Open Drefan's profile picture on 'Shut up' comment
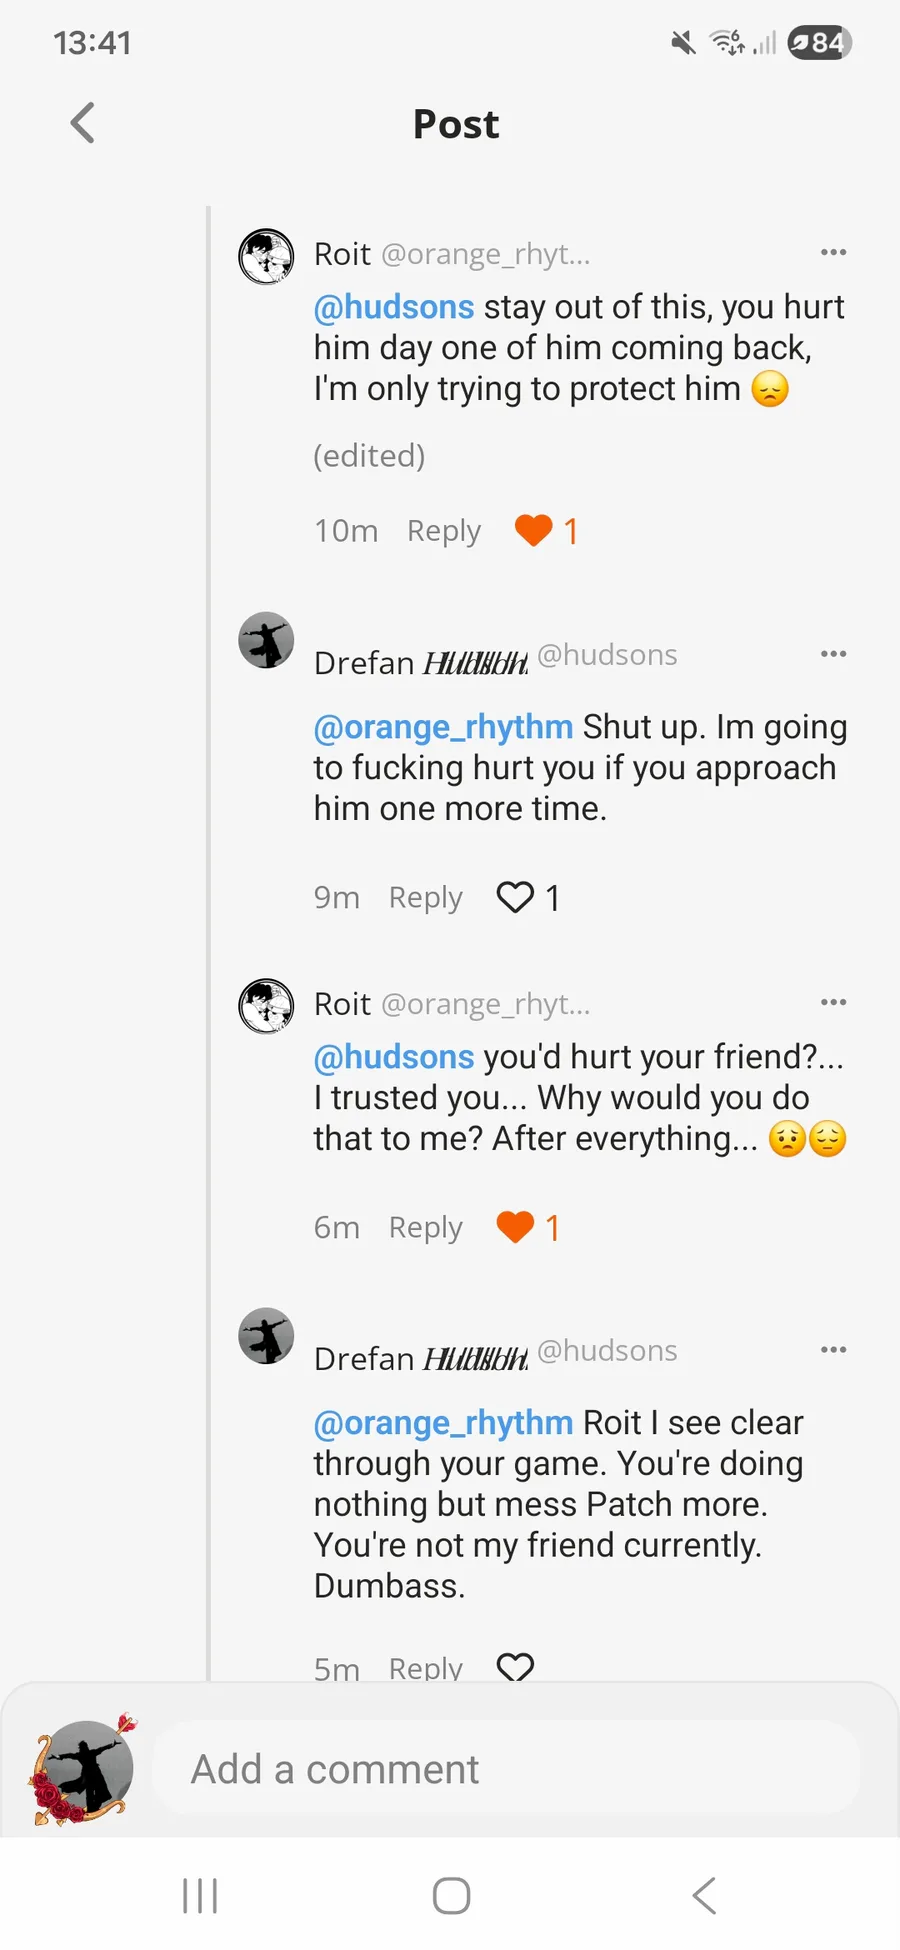 click(266, 641)
